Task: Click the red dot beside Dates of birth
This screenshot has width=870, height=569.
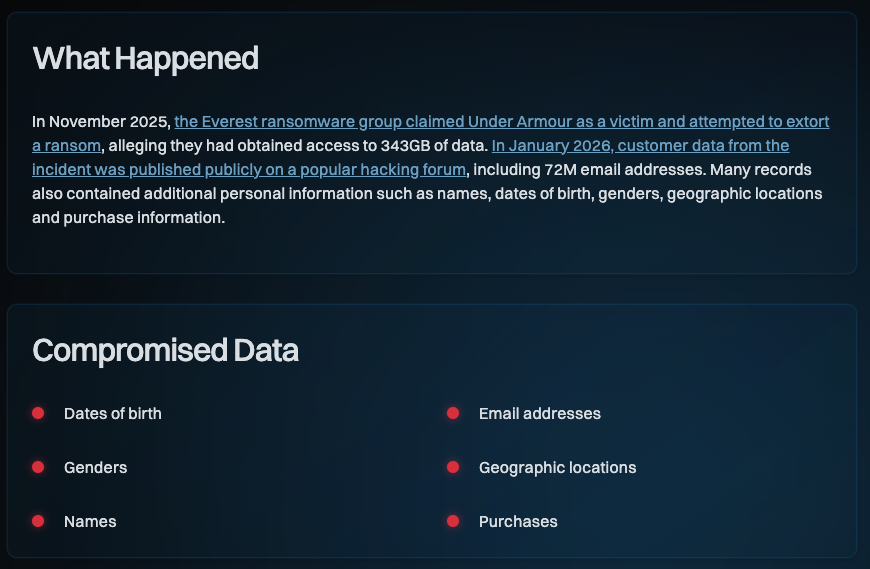Action: [38, 413]
